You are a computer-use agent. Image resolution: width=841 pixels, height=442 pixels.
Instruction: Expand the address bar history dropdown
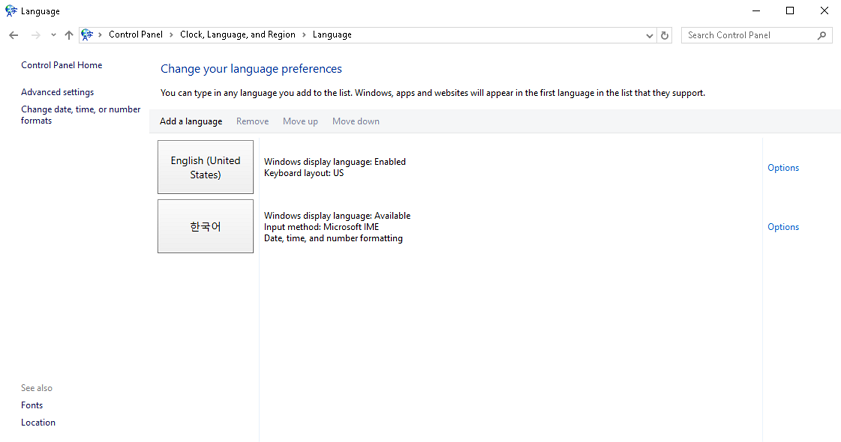coord(650,35)
